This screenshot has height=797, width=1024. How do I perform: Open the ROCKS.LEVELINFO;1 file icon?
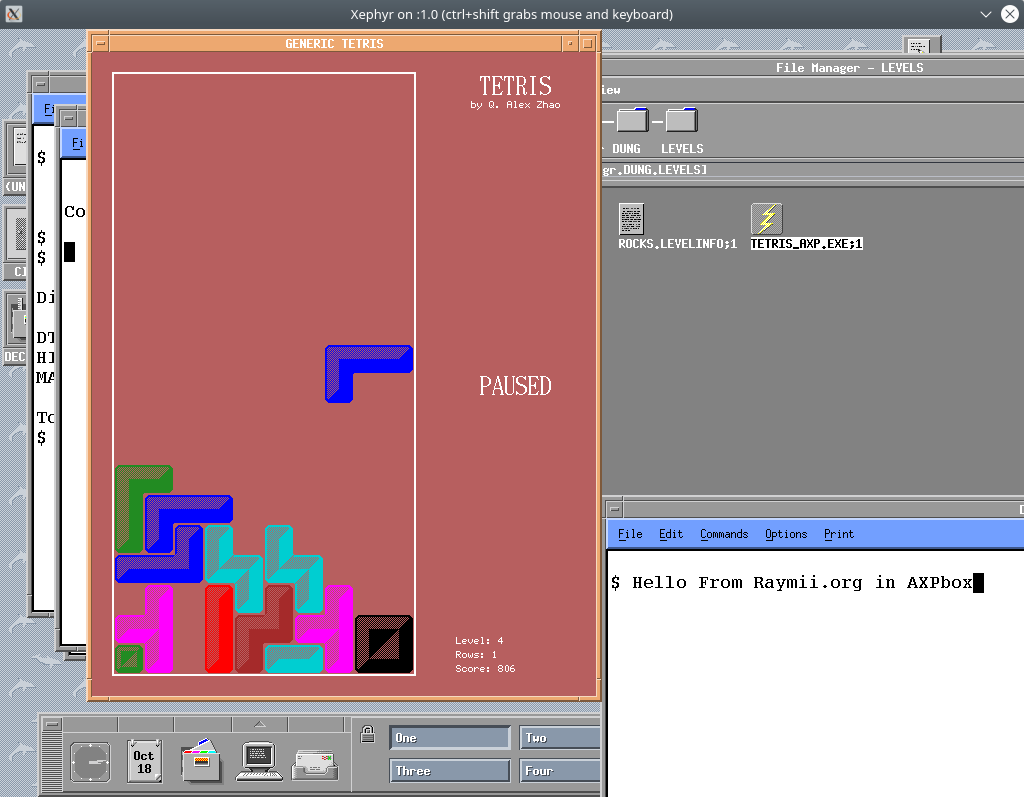(631, 216)
